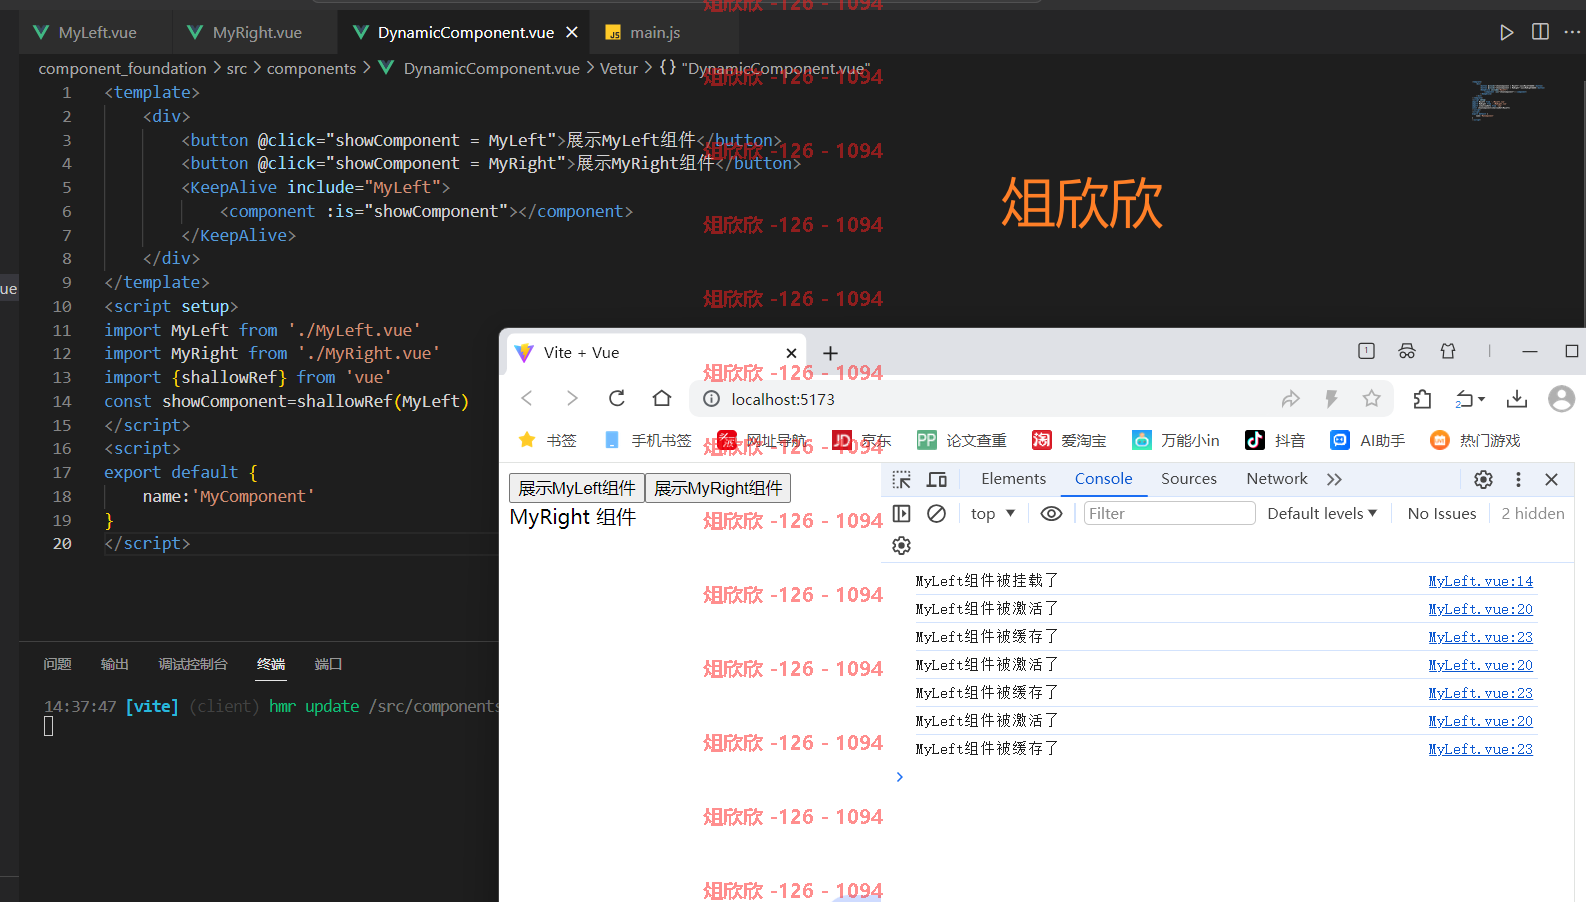Click the No Issues indicator
This screenshot has height=902, width=1586.
click(1442, 513)
